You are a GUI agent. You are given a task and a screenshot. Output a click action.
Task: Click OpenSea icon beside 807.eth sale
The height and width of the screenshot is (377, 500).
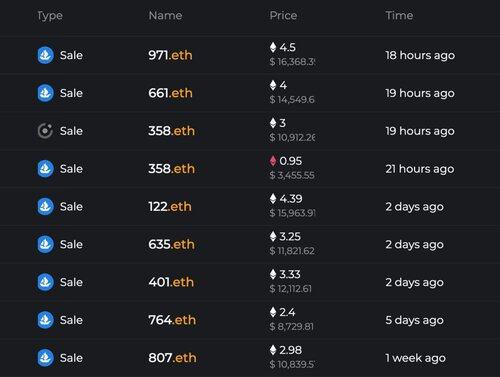45,358
